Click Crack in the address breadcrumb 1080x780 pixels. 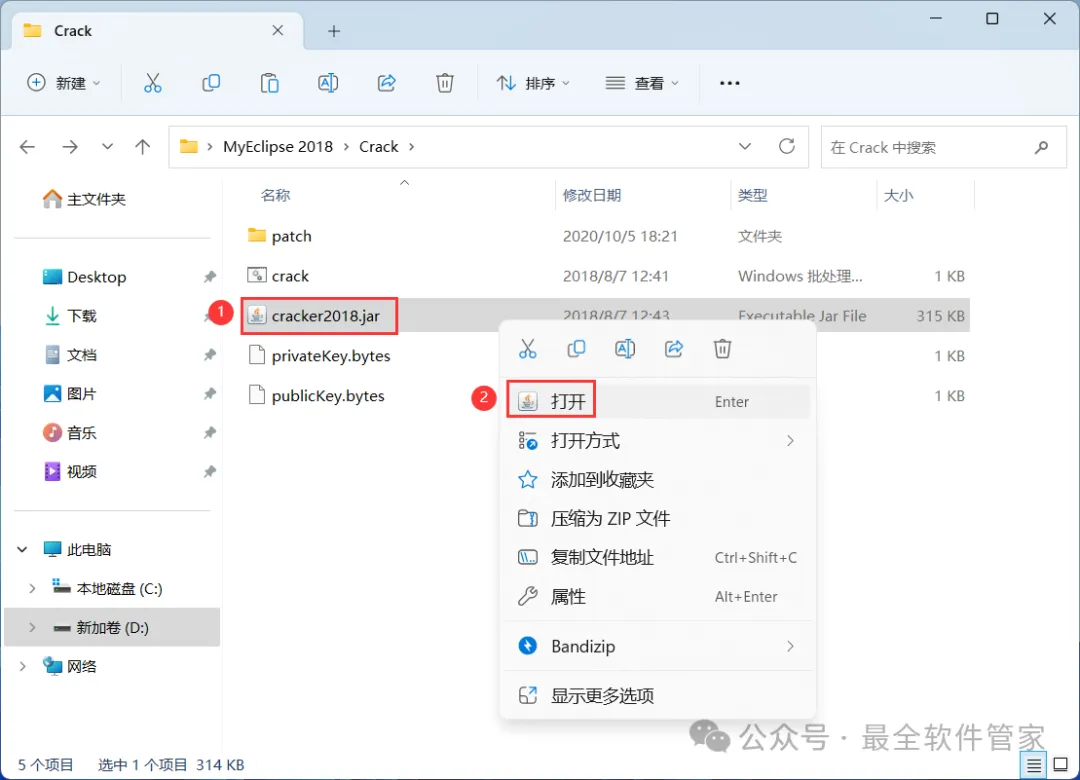[x=378, y=147]
